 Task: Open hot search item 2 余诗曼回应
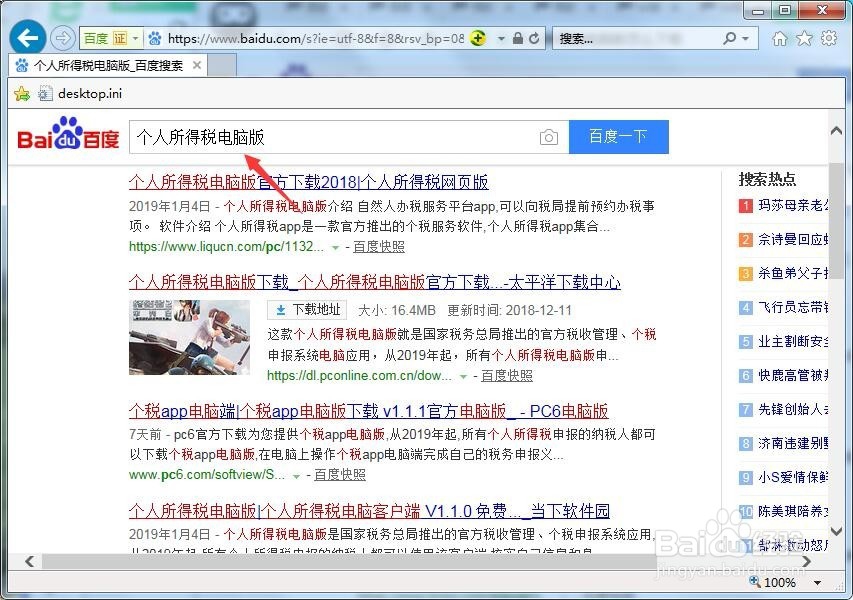pyautogui.click(x=783, y=239)
